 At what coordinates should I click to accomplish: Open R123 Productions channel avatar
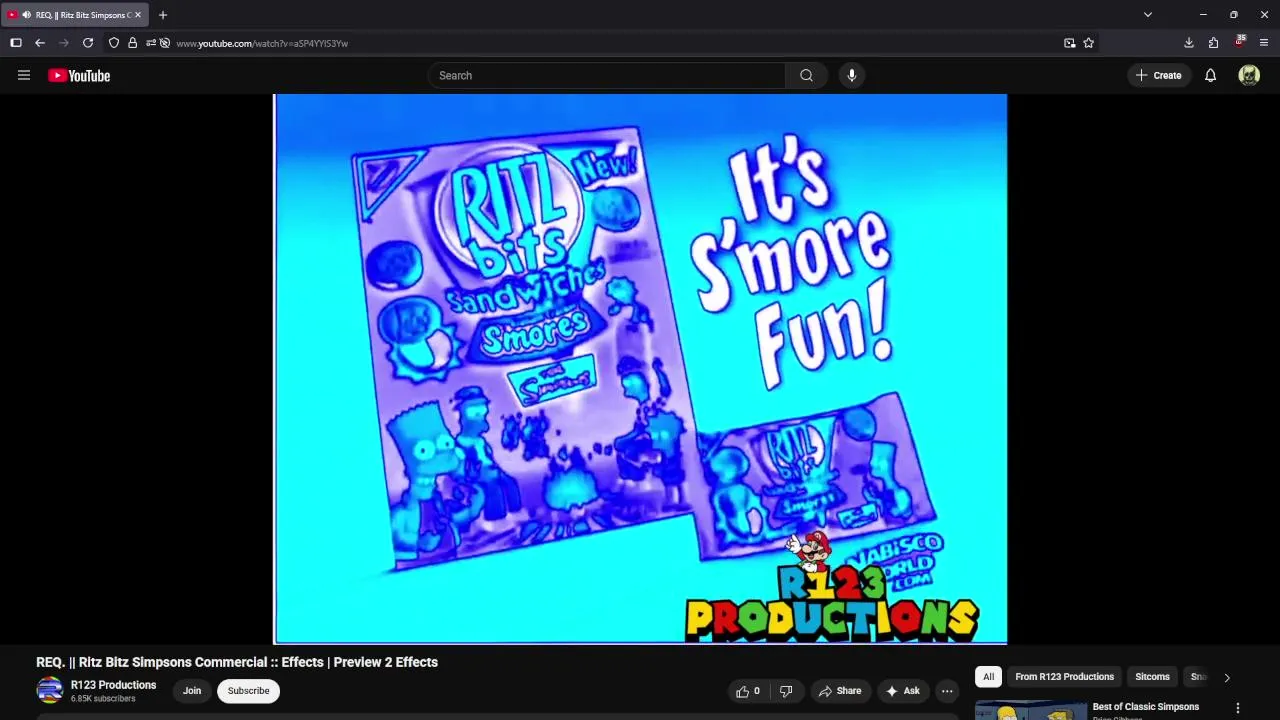[x=49, y=691]
